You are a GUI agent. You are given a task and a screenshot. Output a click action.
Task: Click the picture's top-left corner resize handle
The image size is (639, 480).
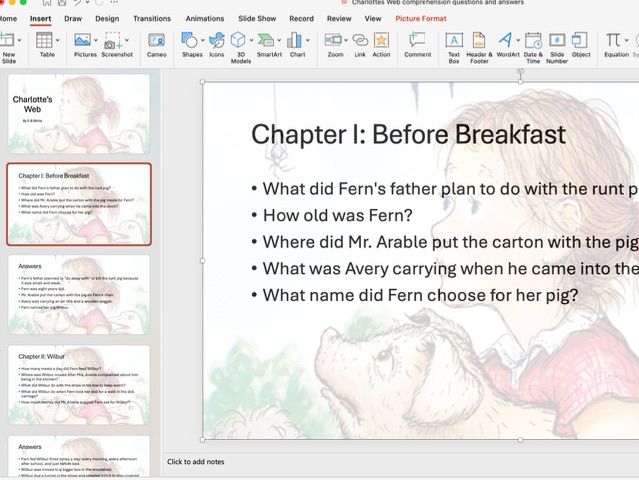tap(203, 82)
